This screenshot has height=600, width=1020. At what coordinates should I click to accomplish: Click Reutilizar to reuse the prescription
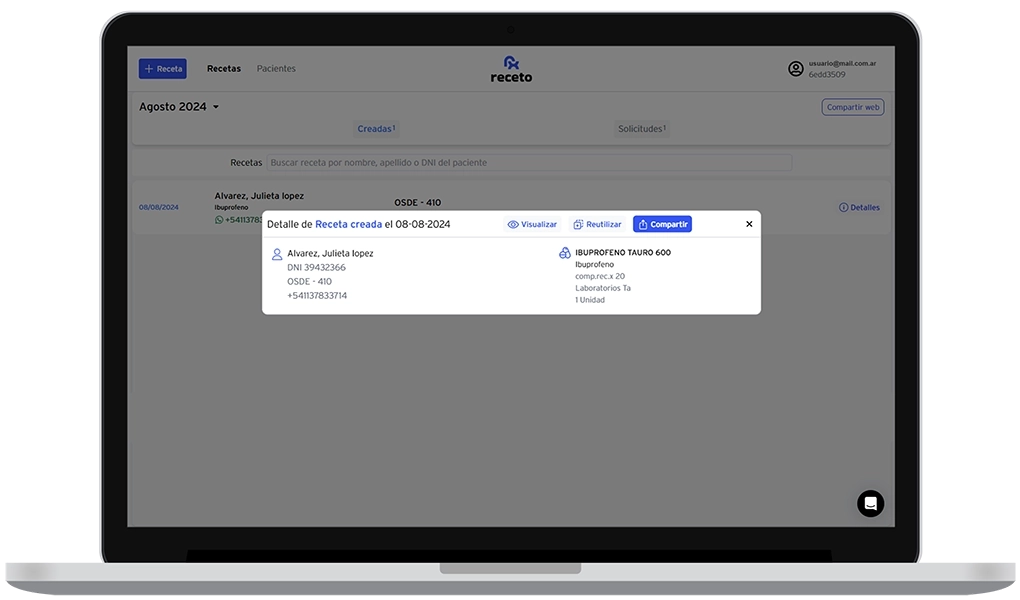[597, 225]
